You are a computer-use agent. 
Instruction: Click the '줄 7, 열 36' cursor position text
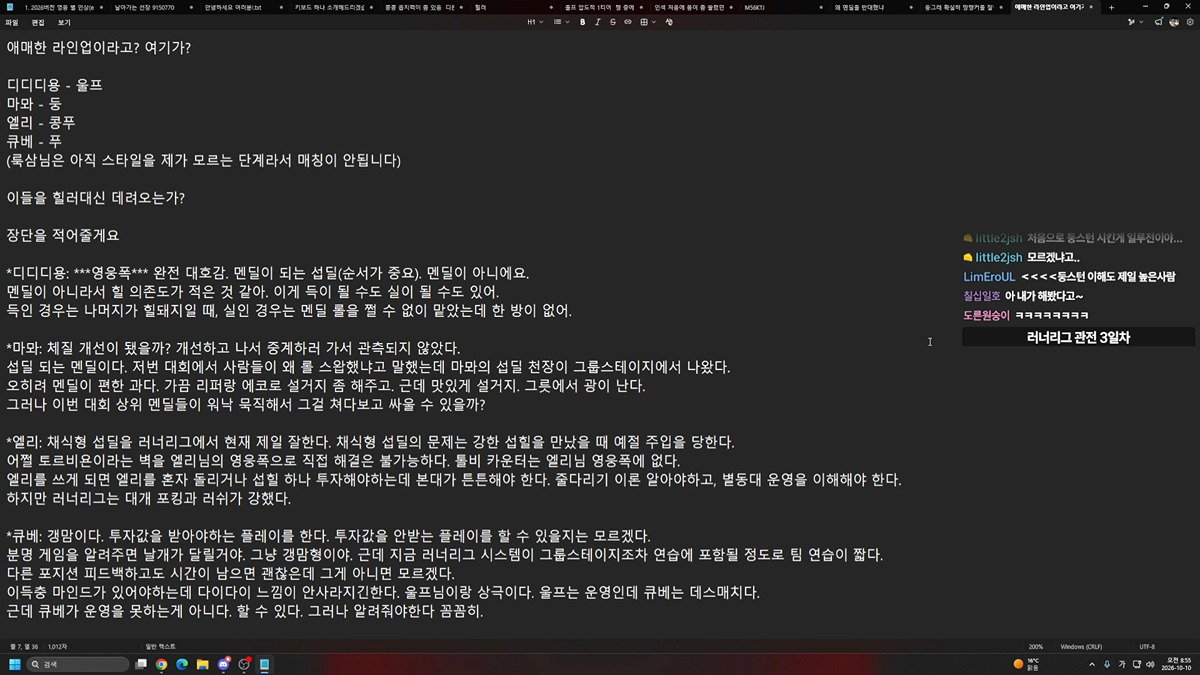22,647
